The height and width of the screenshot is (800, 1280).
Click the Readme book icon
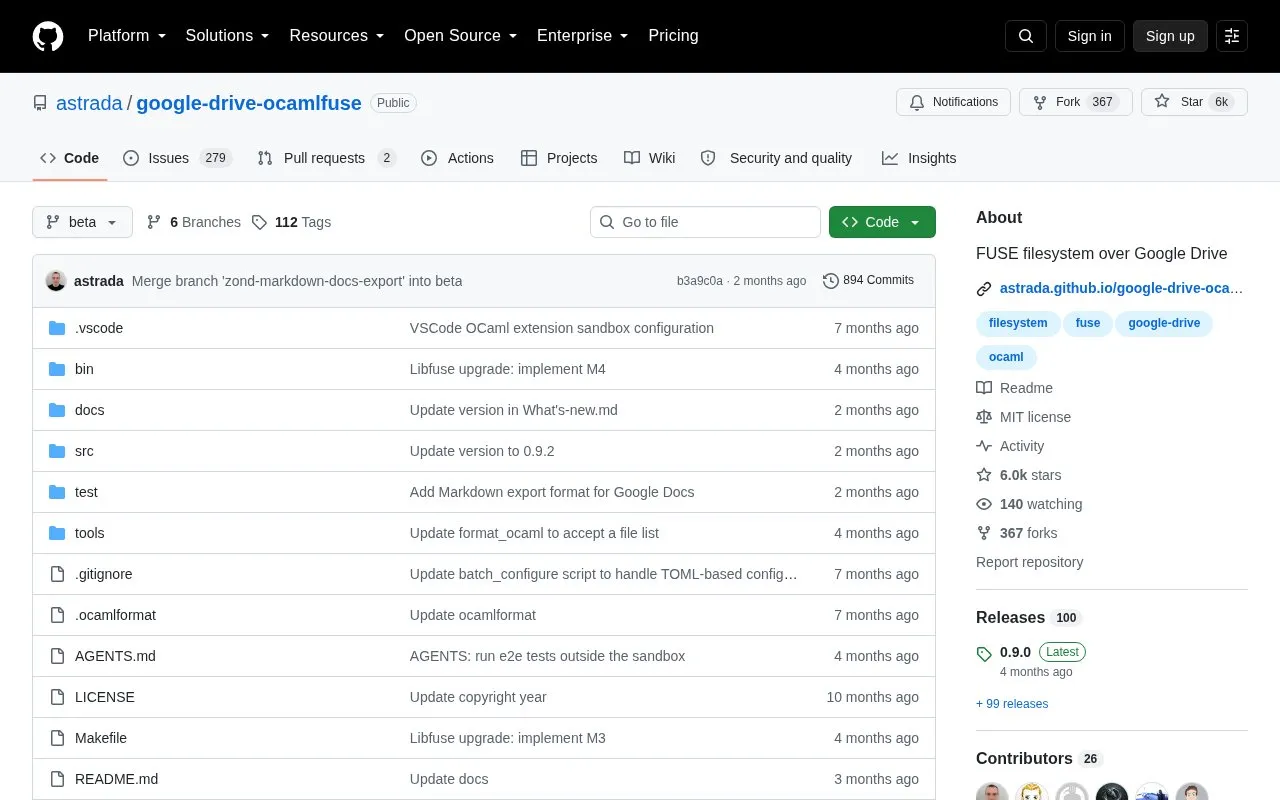point(984,388)
